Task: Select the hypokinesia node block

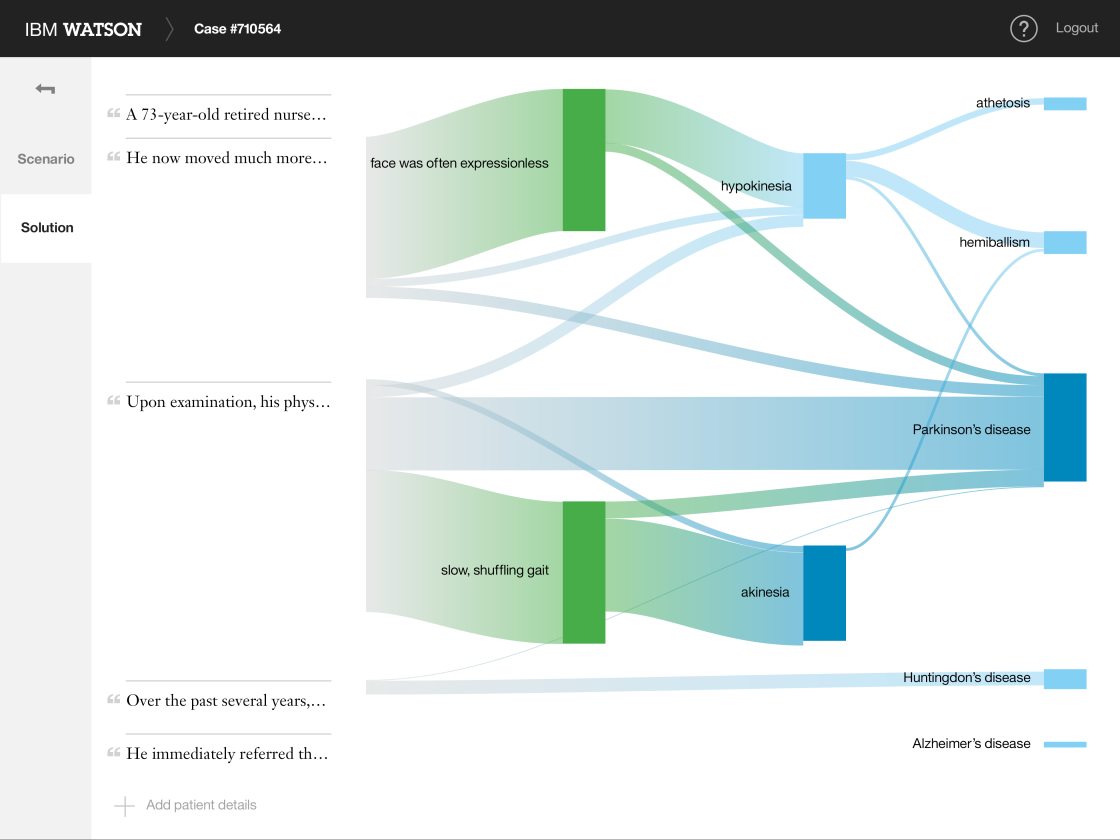Action: (824, 186)
